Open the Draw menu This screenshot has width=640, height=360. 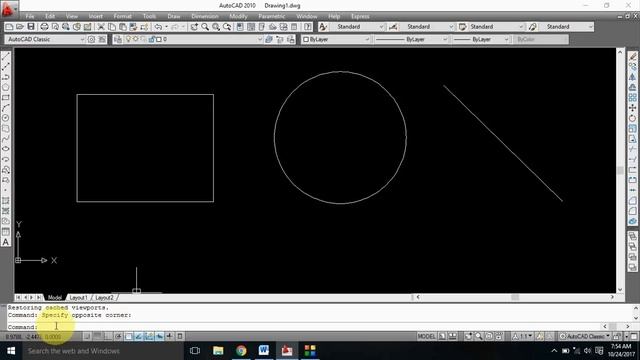(174, 16)
